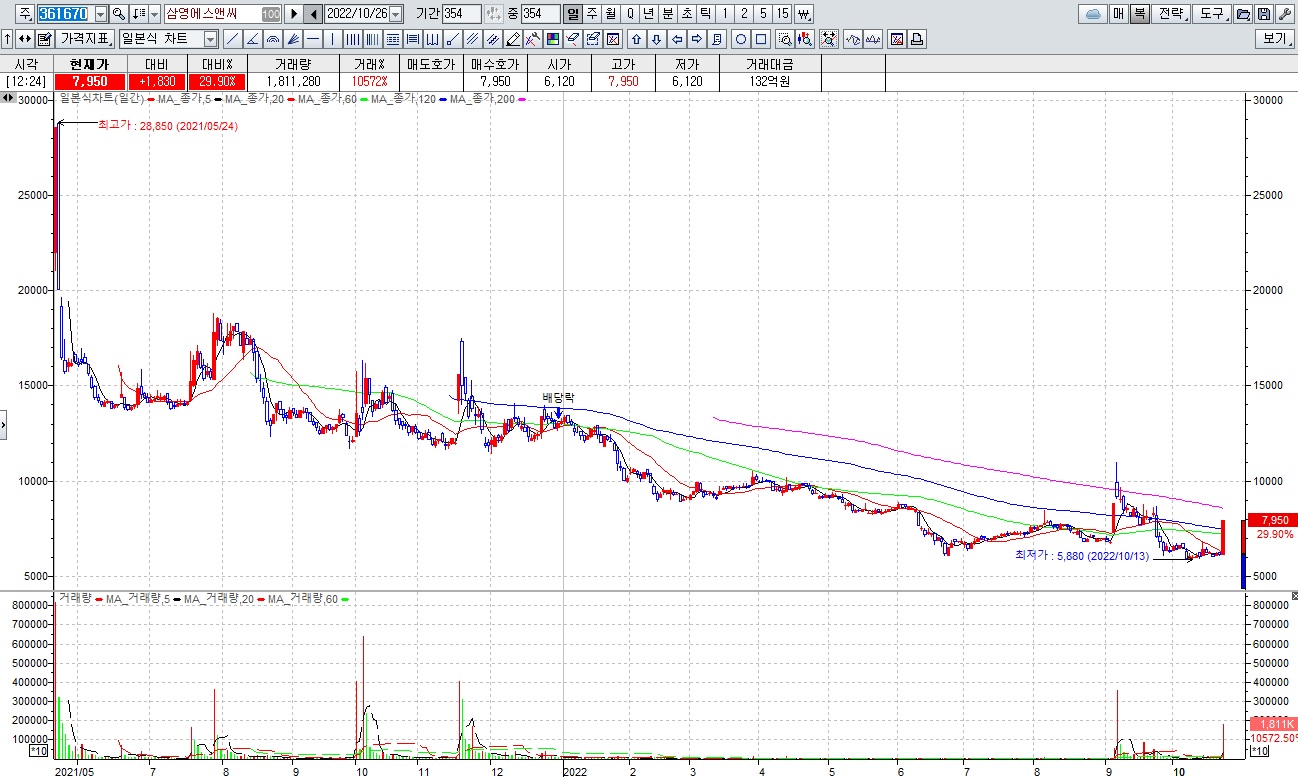Click the previous stock back arrow button

pyautogui.click(x=313, y=14)
